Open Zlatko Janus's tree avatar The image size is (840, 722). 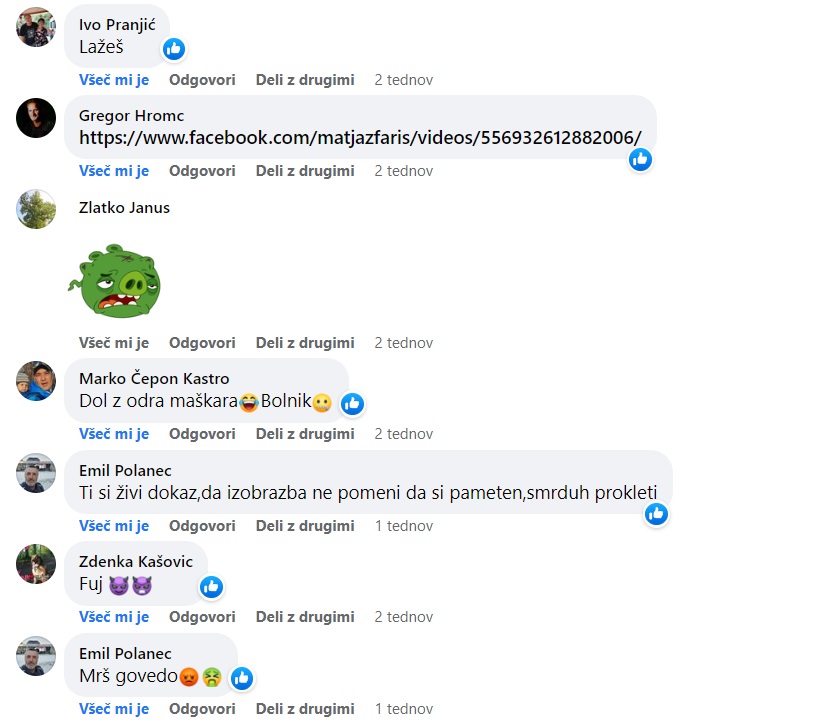click(36, 209)
